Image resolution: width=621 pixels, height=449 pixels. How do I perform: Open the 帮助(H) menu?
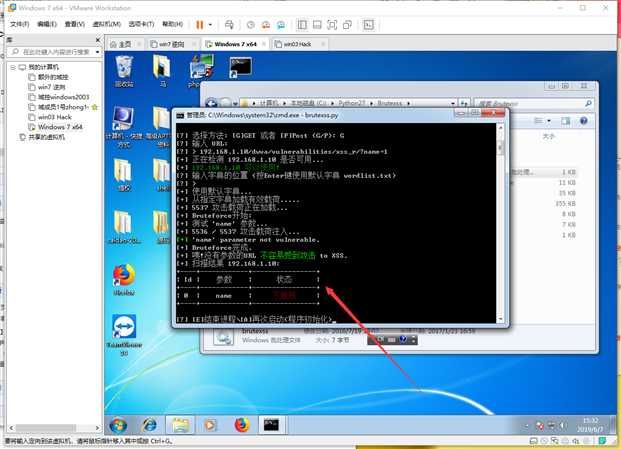(173, 24)
